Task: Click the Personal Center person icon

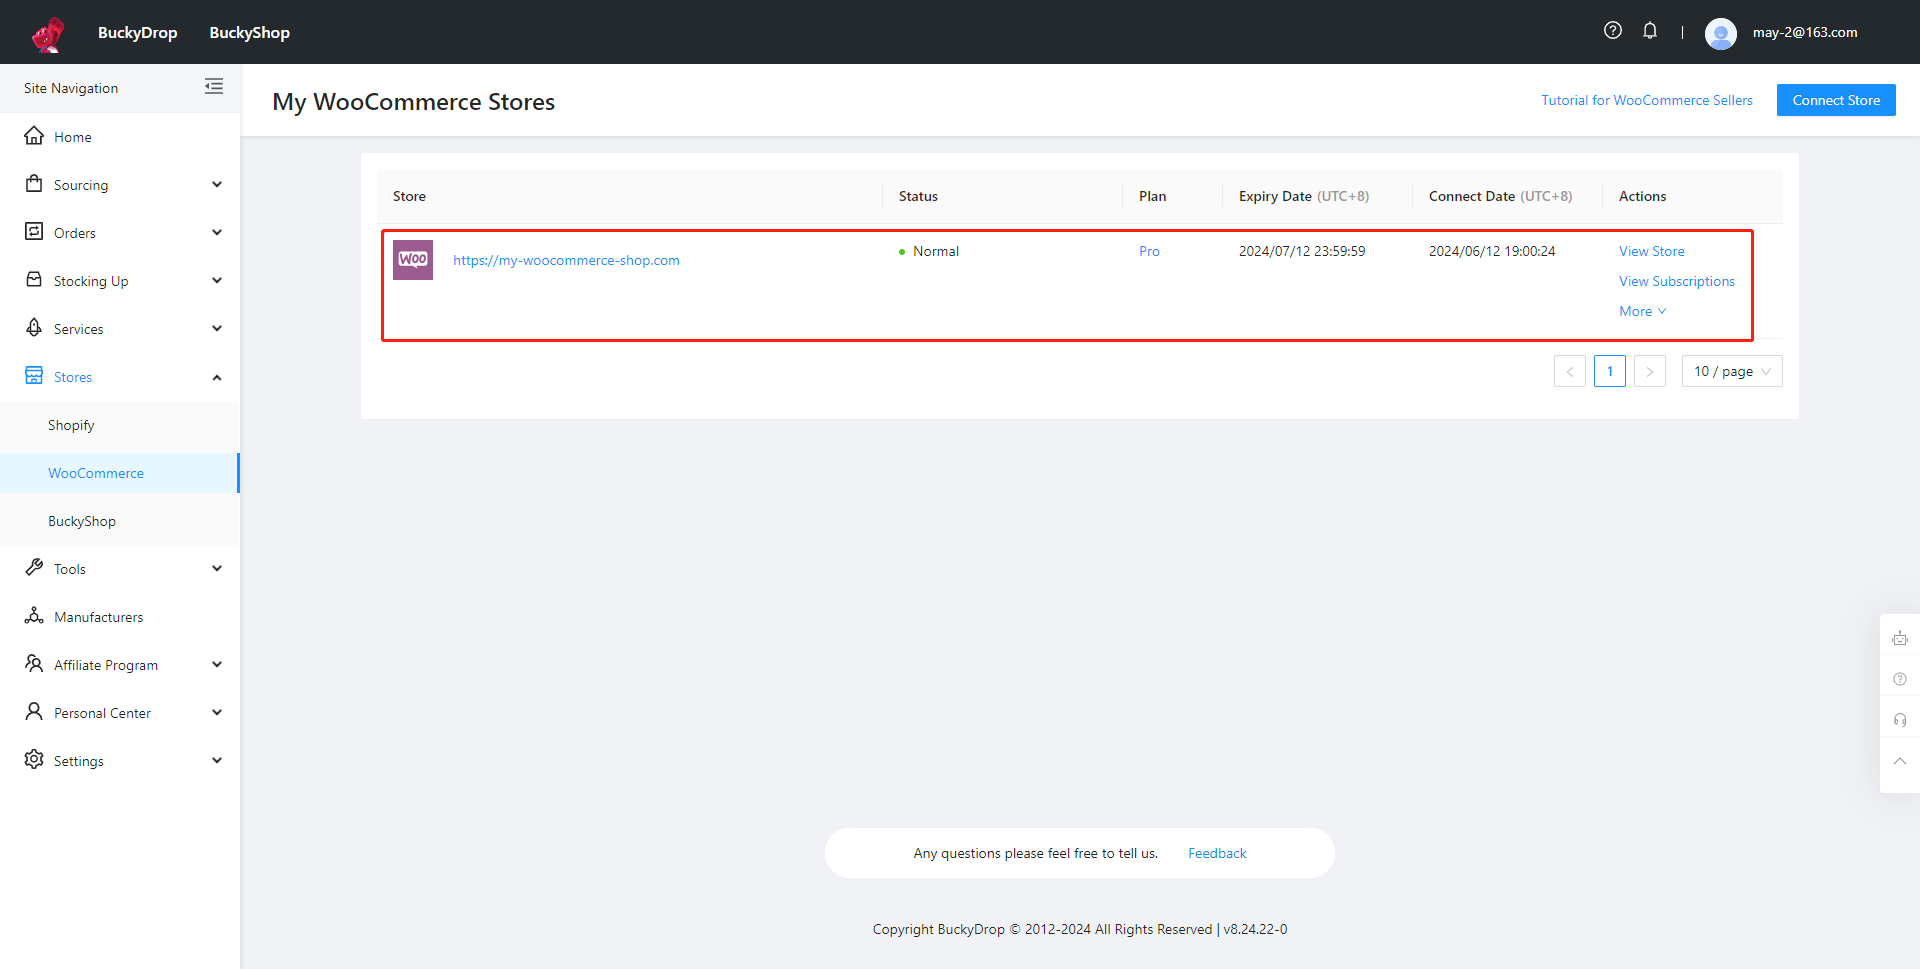Action: click(34, 712)
